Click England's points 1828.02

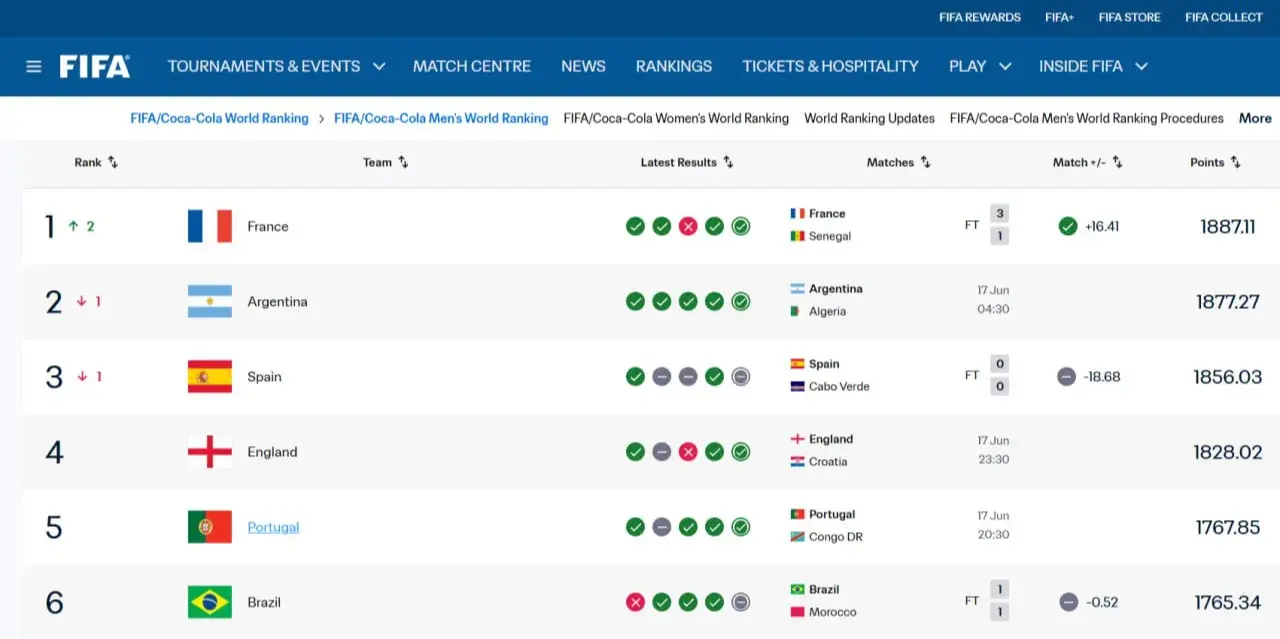(1227, 452)
